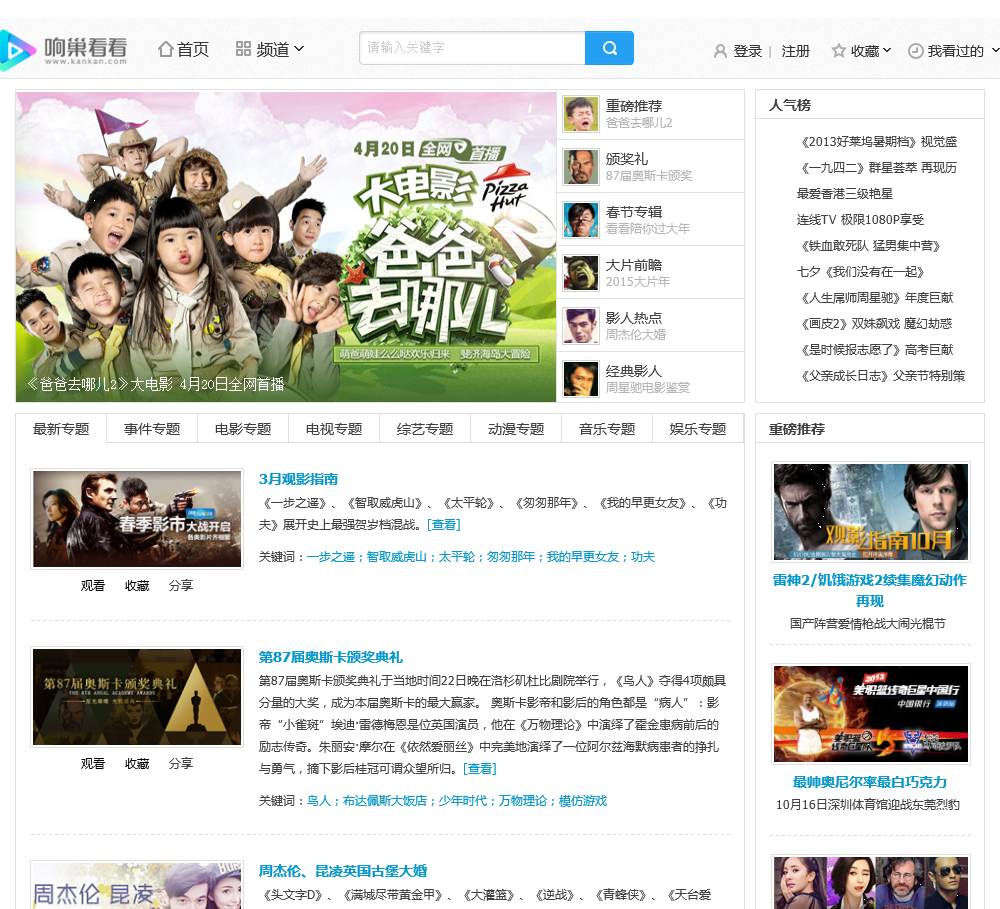Select 颁奖礼 87届奥斯卡颁奖 thumbnail
Viewport: 1000px width, 909px height.
(581, 167)
